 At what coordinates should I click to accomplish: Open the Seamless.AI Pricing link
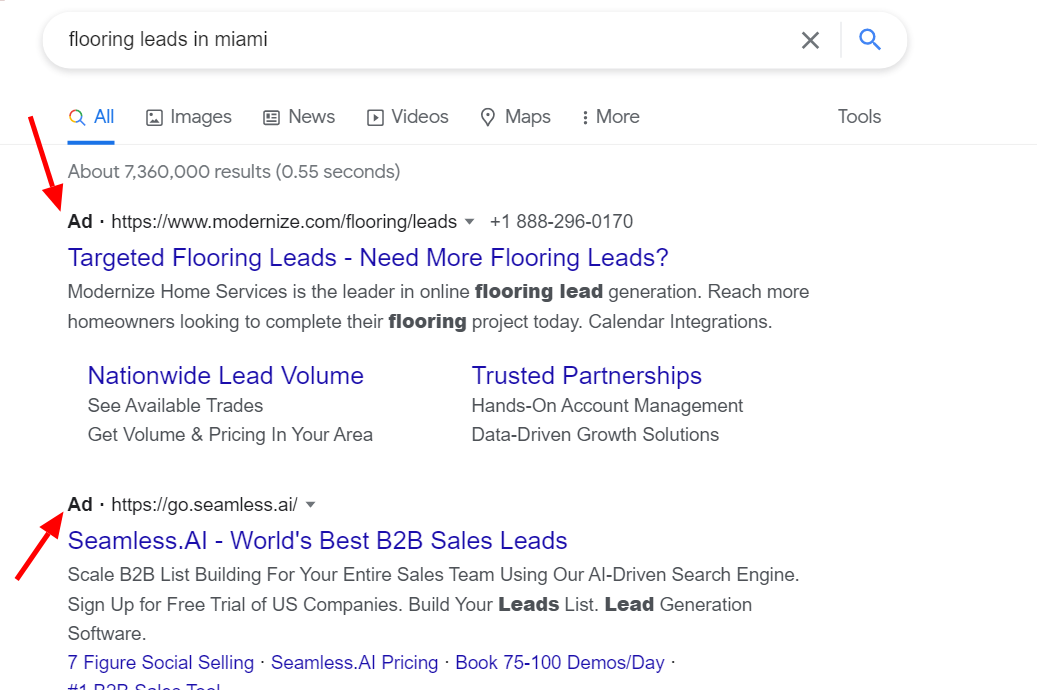[354, 662]
